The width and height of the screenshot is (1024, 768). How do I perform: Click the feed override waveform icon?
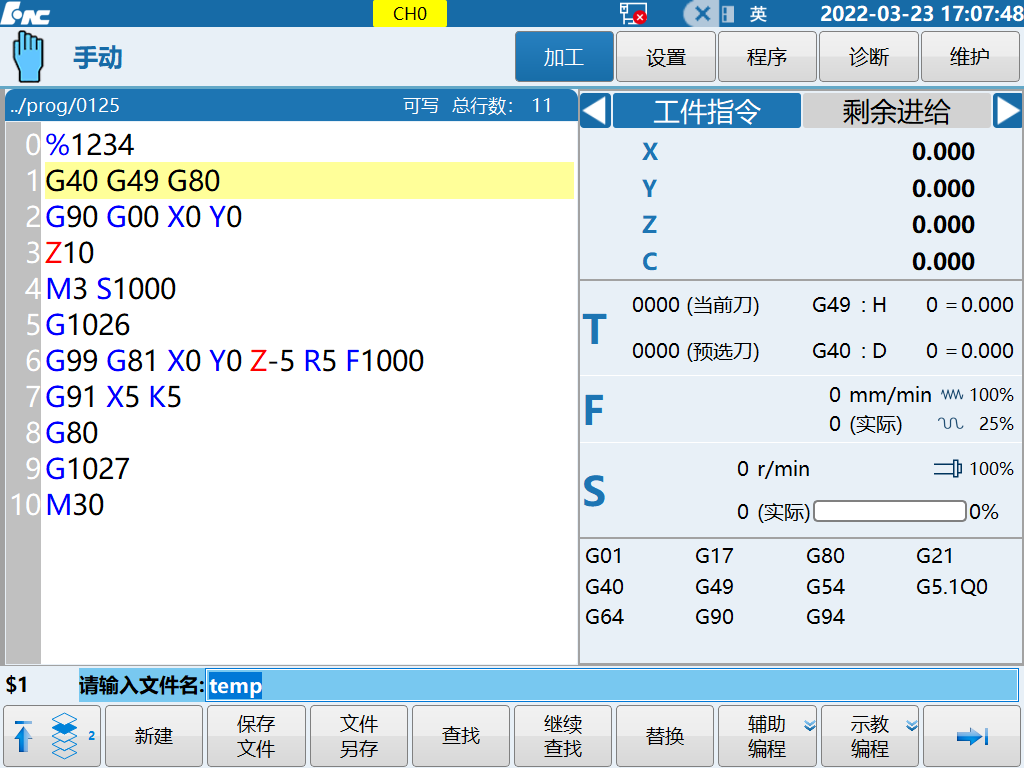pyautogui.click(x=952, y=395)
